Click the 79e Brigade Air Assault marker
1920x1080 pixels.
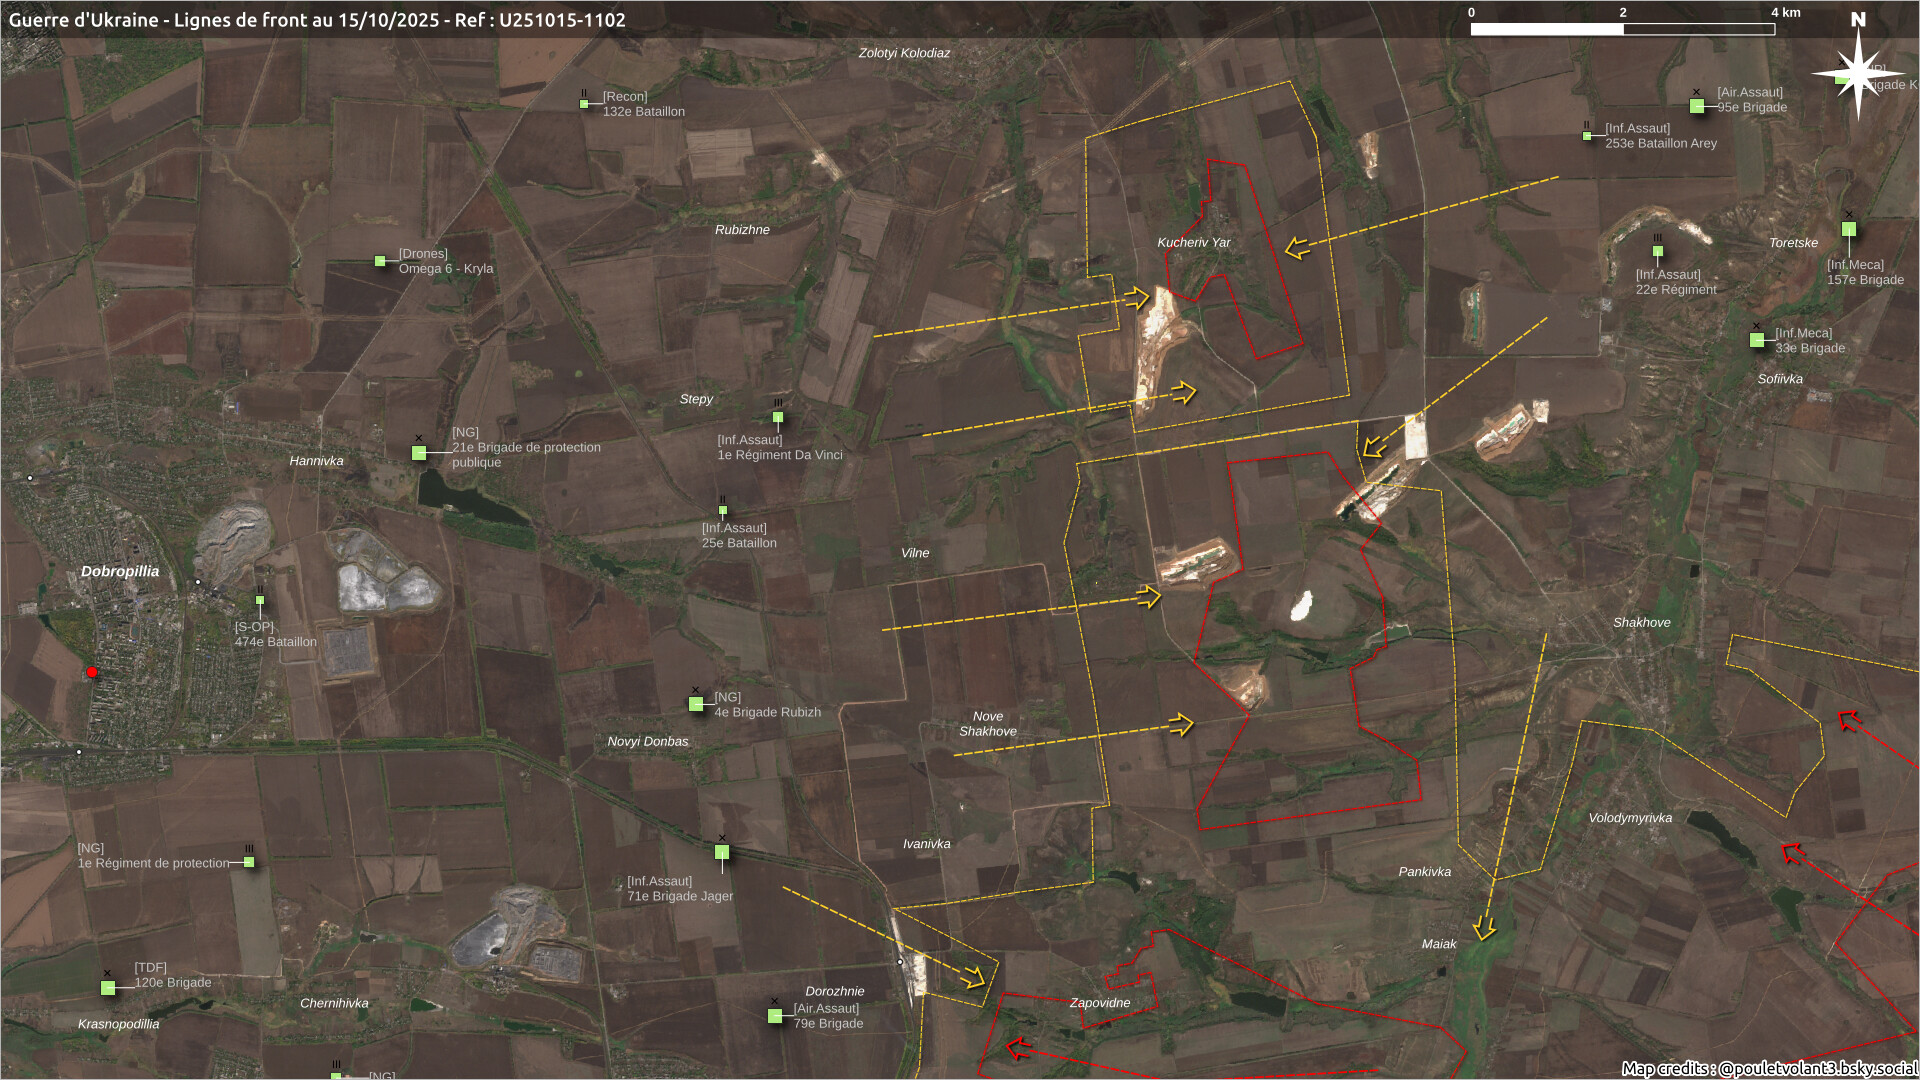click(x=775, y=1016)
